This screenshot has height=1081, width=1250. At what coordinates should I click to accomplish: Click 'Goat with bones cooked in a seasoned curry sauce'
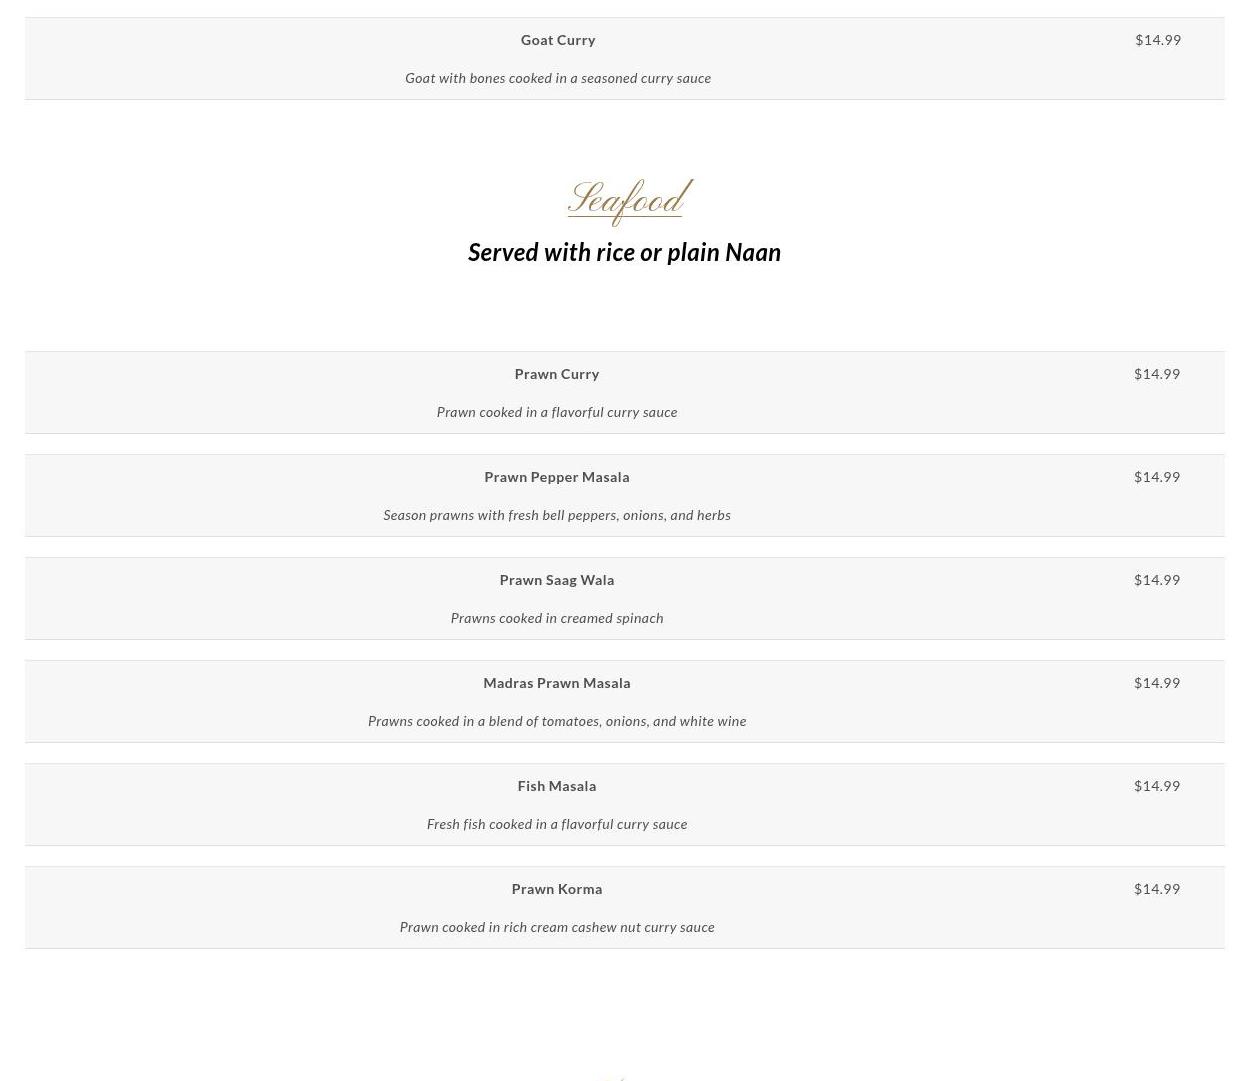coord(558,78)
